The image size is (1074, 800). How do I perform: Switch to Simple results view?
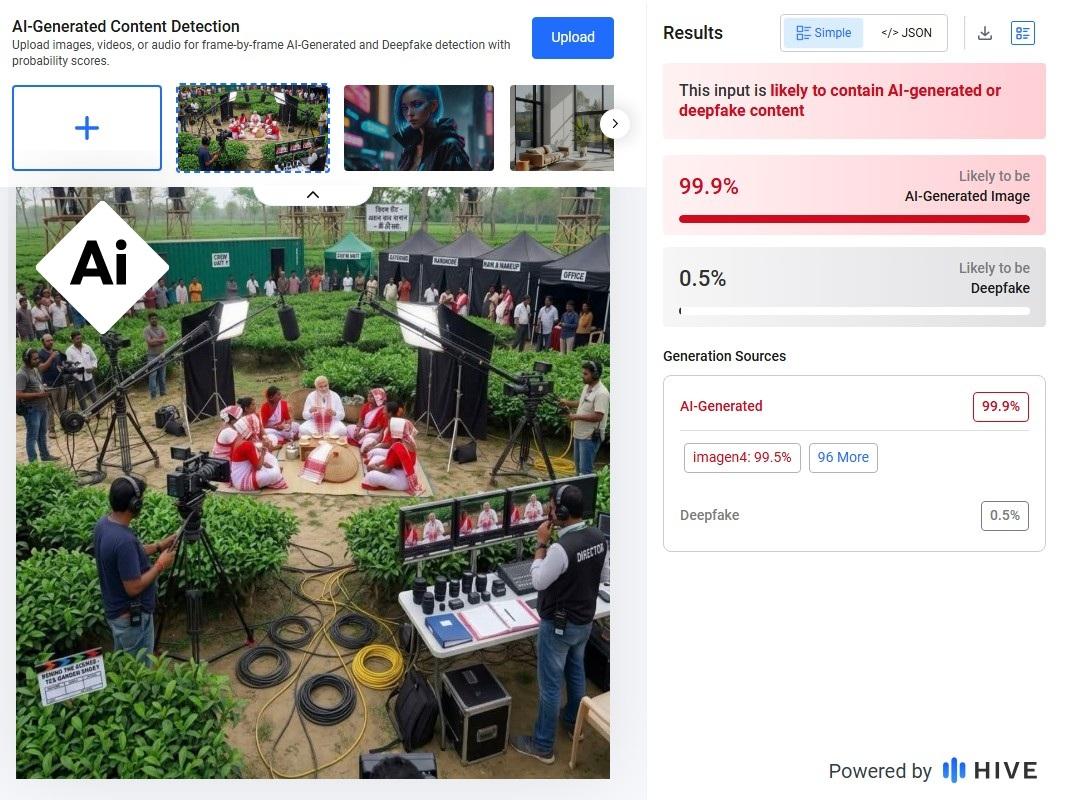tap(823, 33)
